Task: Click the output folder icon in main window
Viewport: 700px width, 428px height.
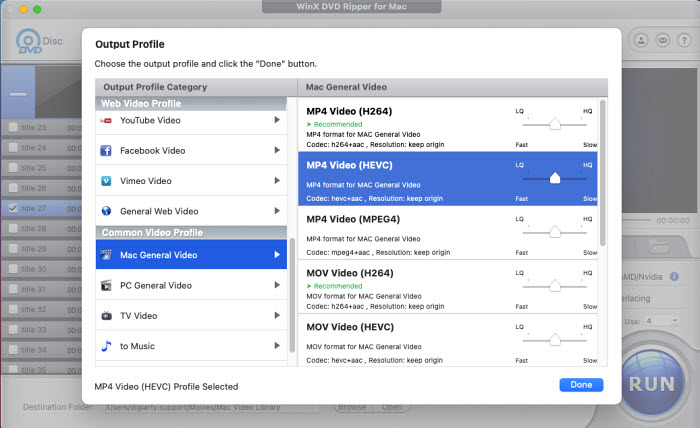Action: point(658,246)
